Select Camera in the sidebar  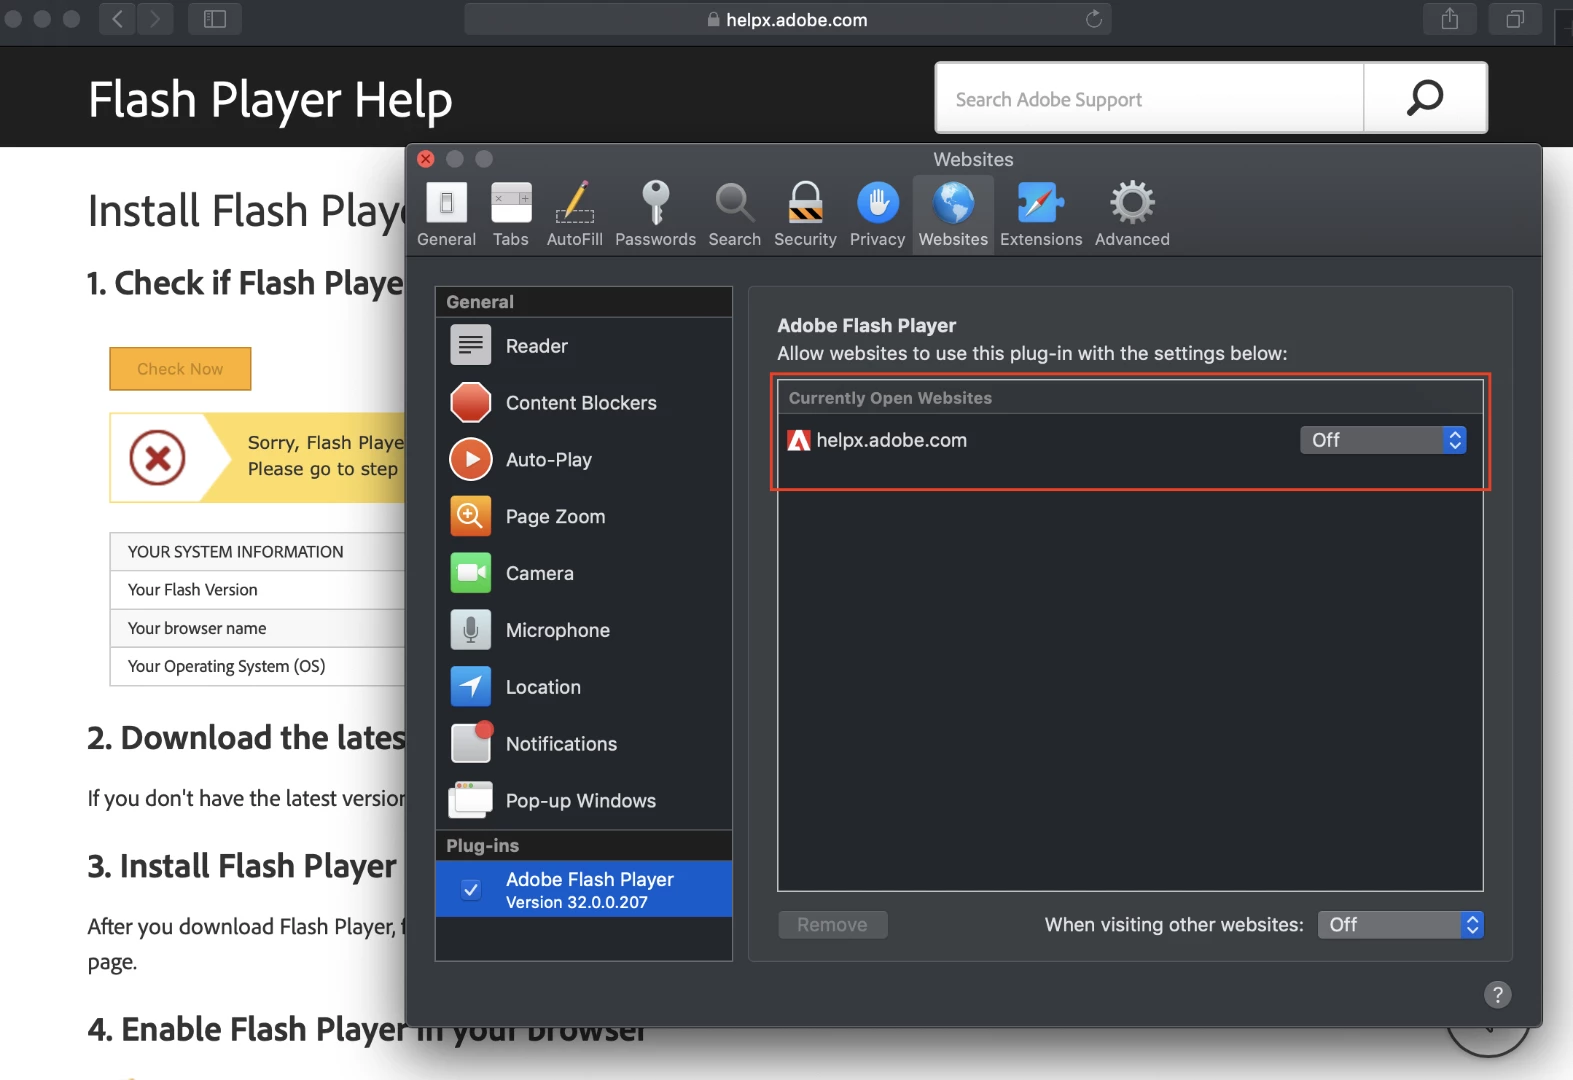(584, 574)
